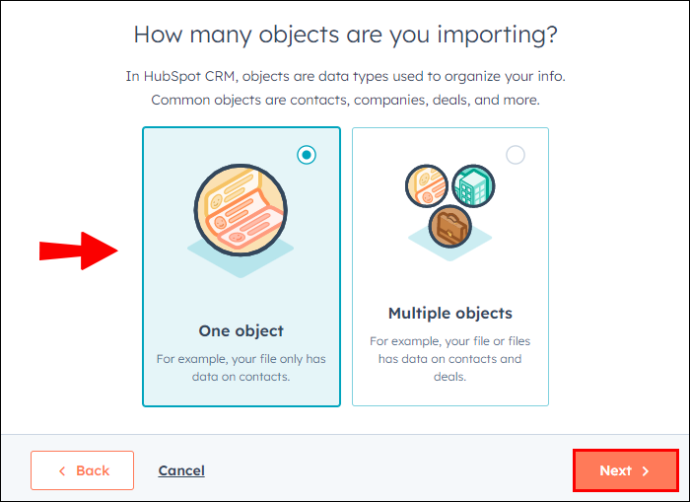
Task: Select the Multiple objects radio button
Action: (515, 155)
